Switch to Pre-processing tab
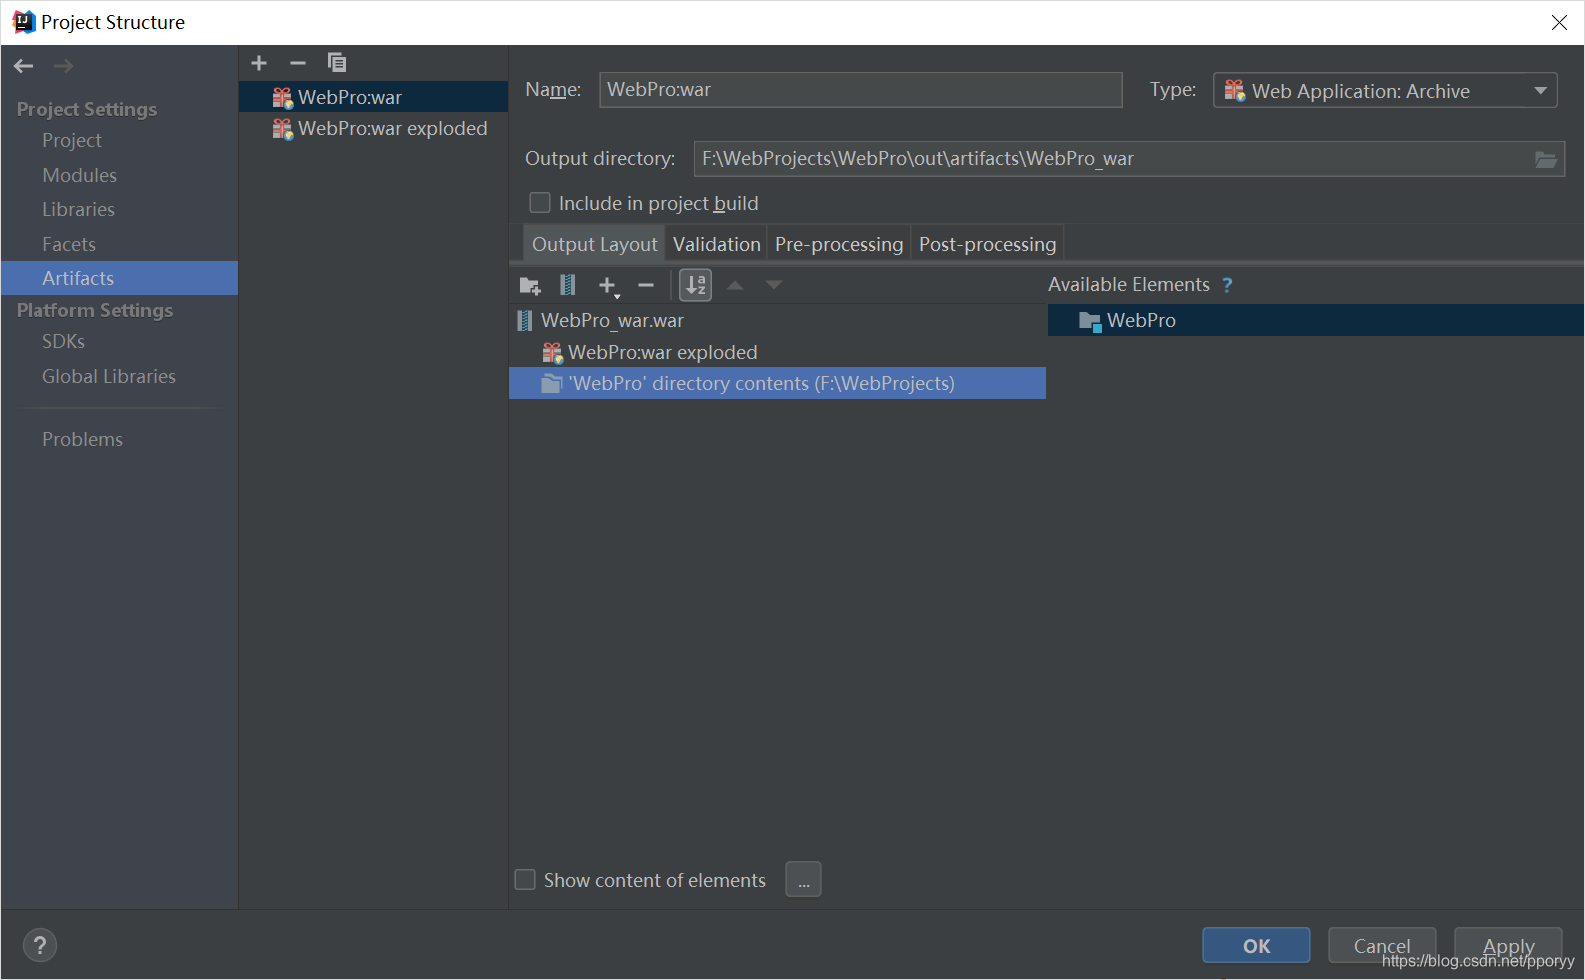The height and width of the screenshot is (980, 1585). (839, 245)
